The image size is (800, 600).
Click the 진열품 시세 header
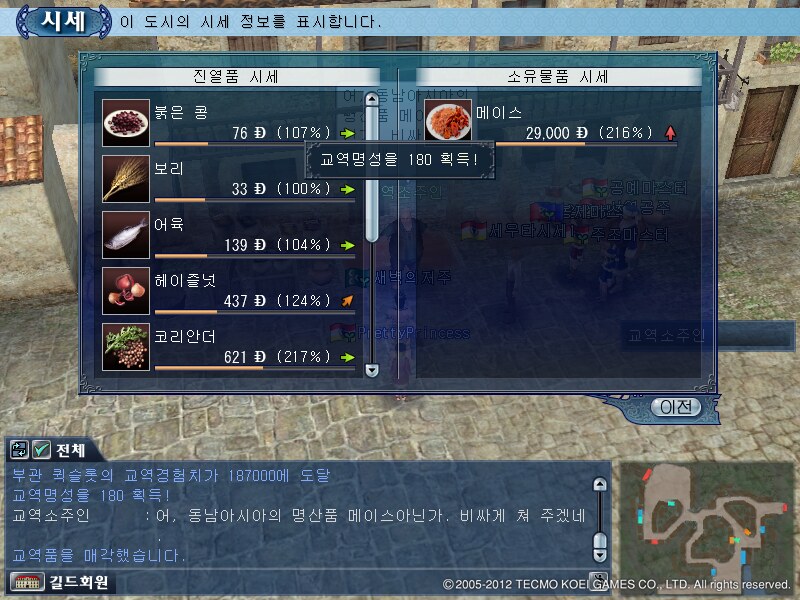[x=237, y=77]
